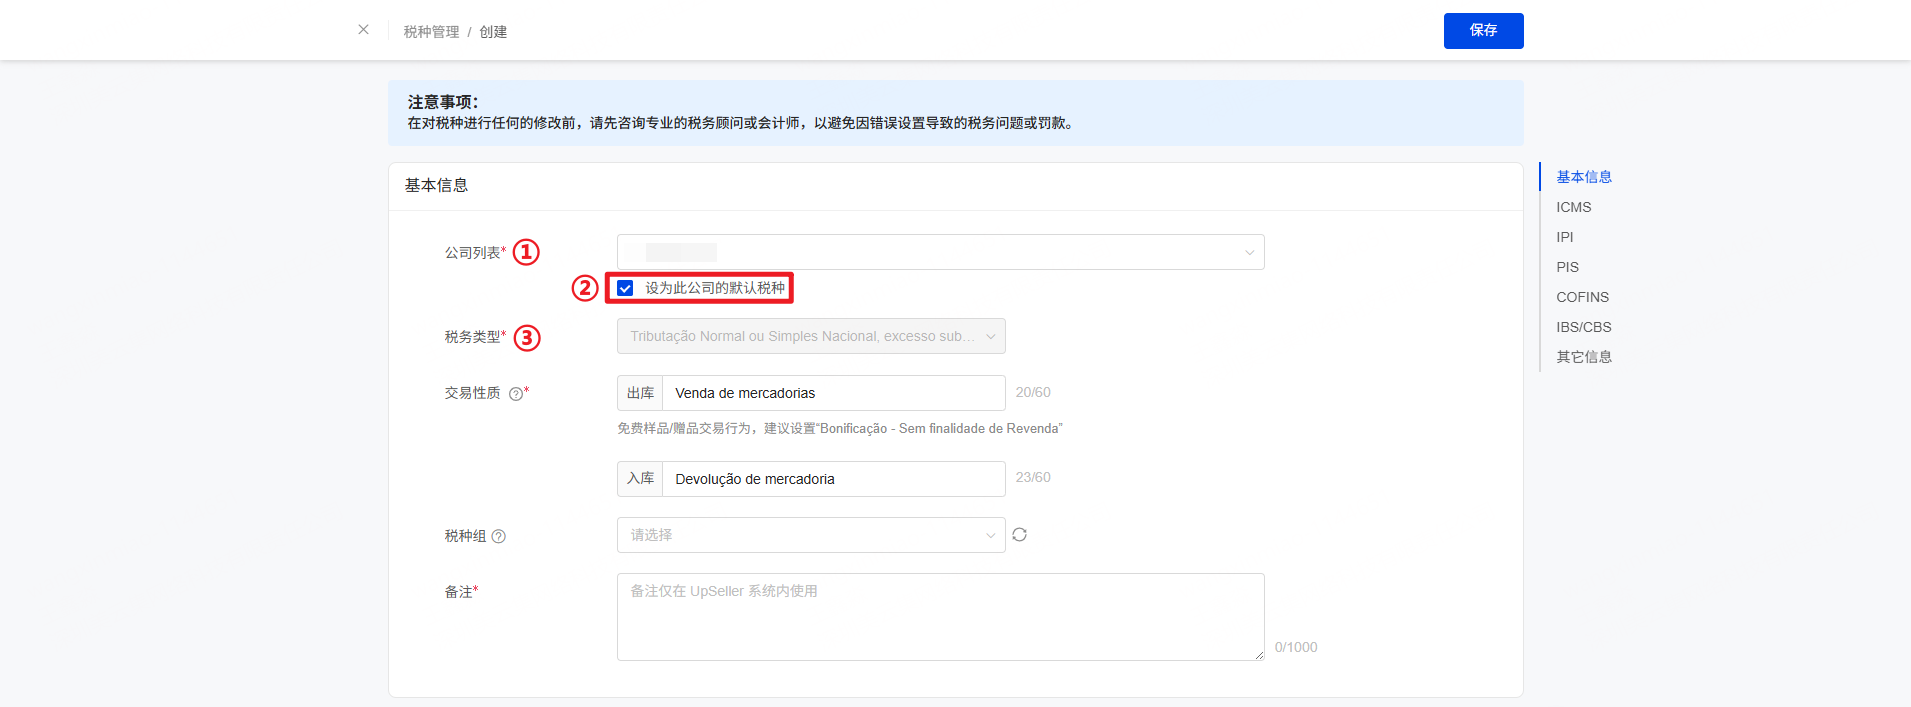Open the 公司列表 dropdown
The height and width of the screenshot is (707, 1911).
pos(940,252)
